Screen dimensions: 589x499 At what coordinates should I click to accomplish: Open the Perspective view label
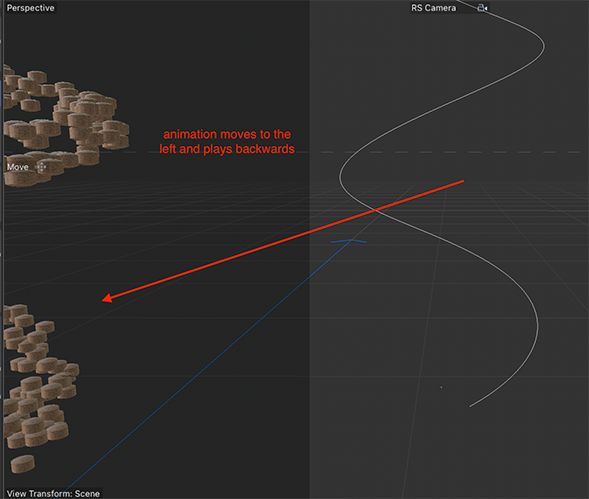pyautogui.click(x=30, y=8)
